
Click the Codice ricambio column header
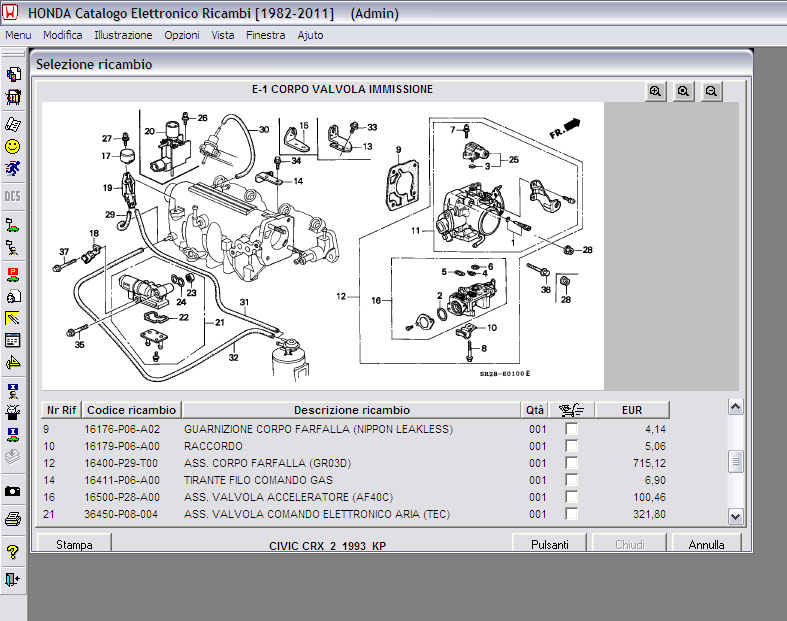(x=132, y=410)
